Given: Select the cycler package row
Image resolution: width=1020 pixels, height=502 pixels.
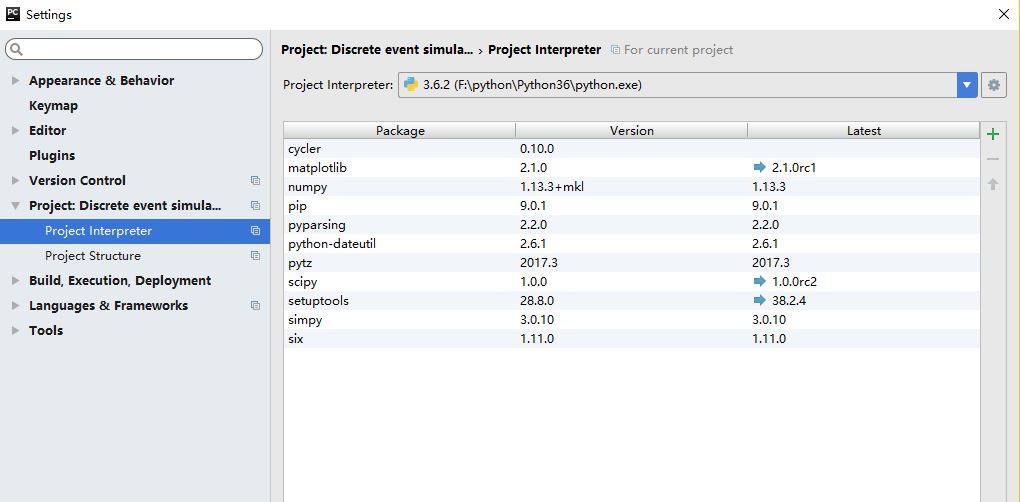Looking at the screenshot, I should pos(631,149).
